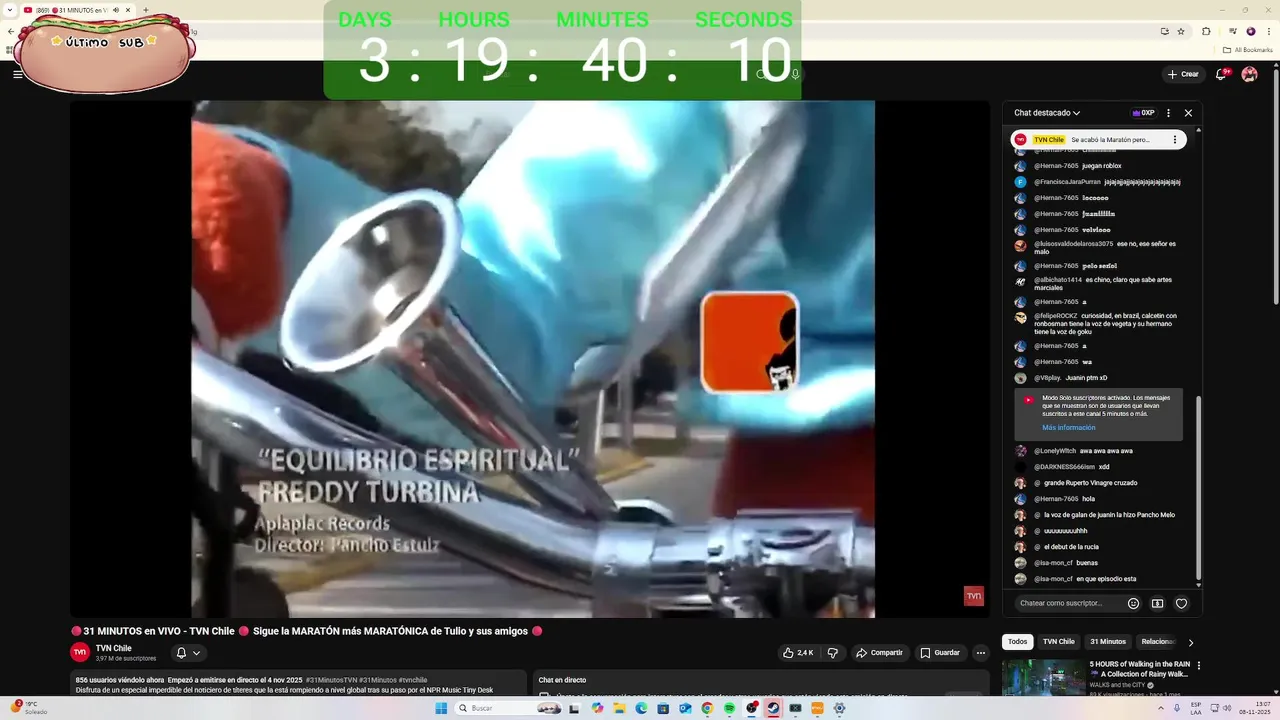Image resolution: width=1280 pixels, height=720 pixels.
Task: Close the live chat panel
Action: tap(1188, 113)
